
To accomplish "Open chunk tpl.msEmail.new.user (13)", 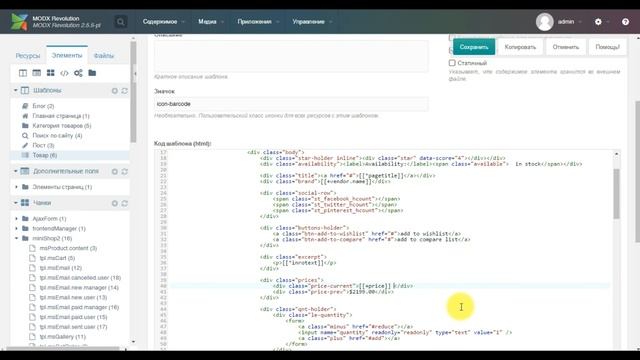I will pos(73,297).
